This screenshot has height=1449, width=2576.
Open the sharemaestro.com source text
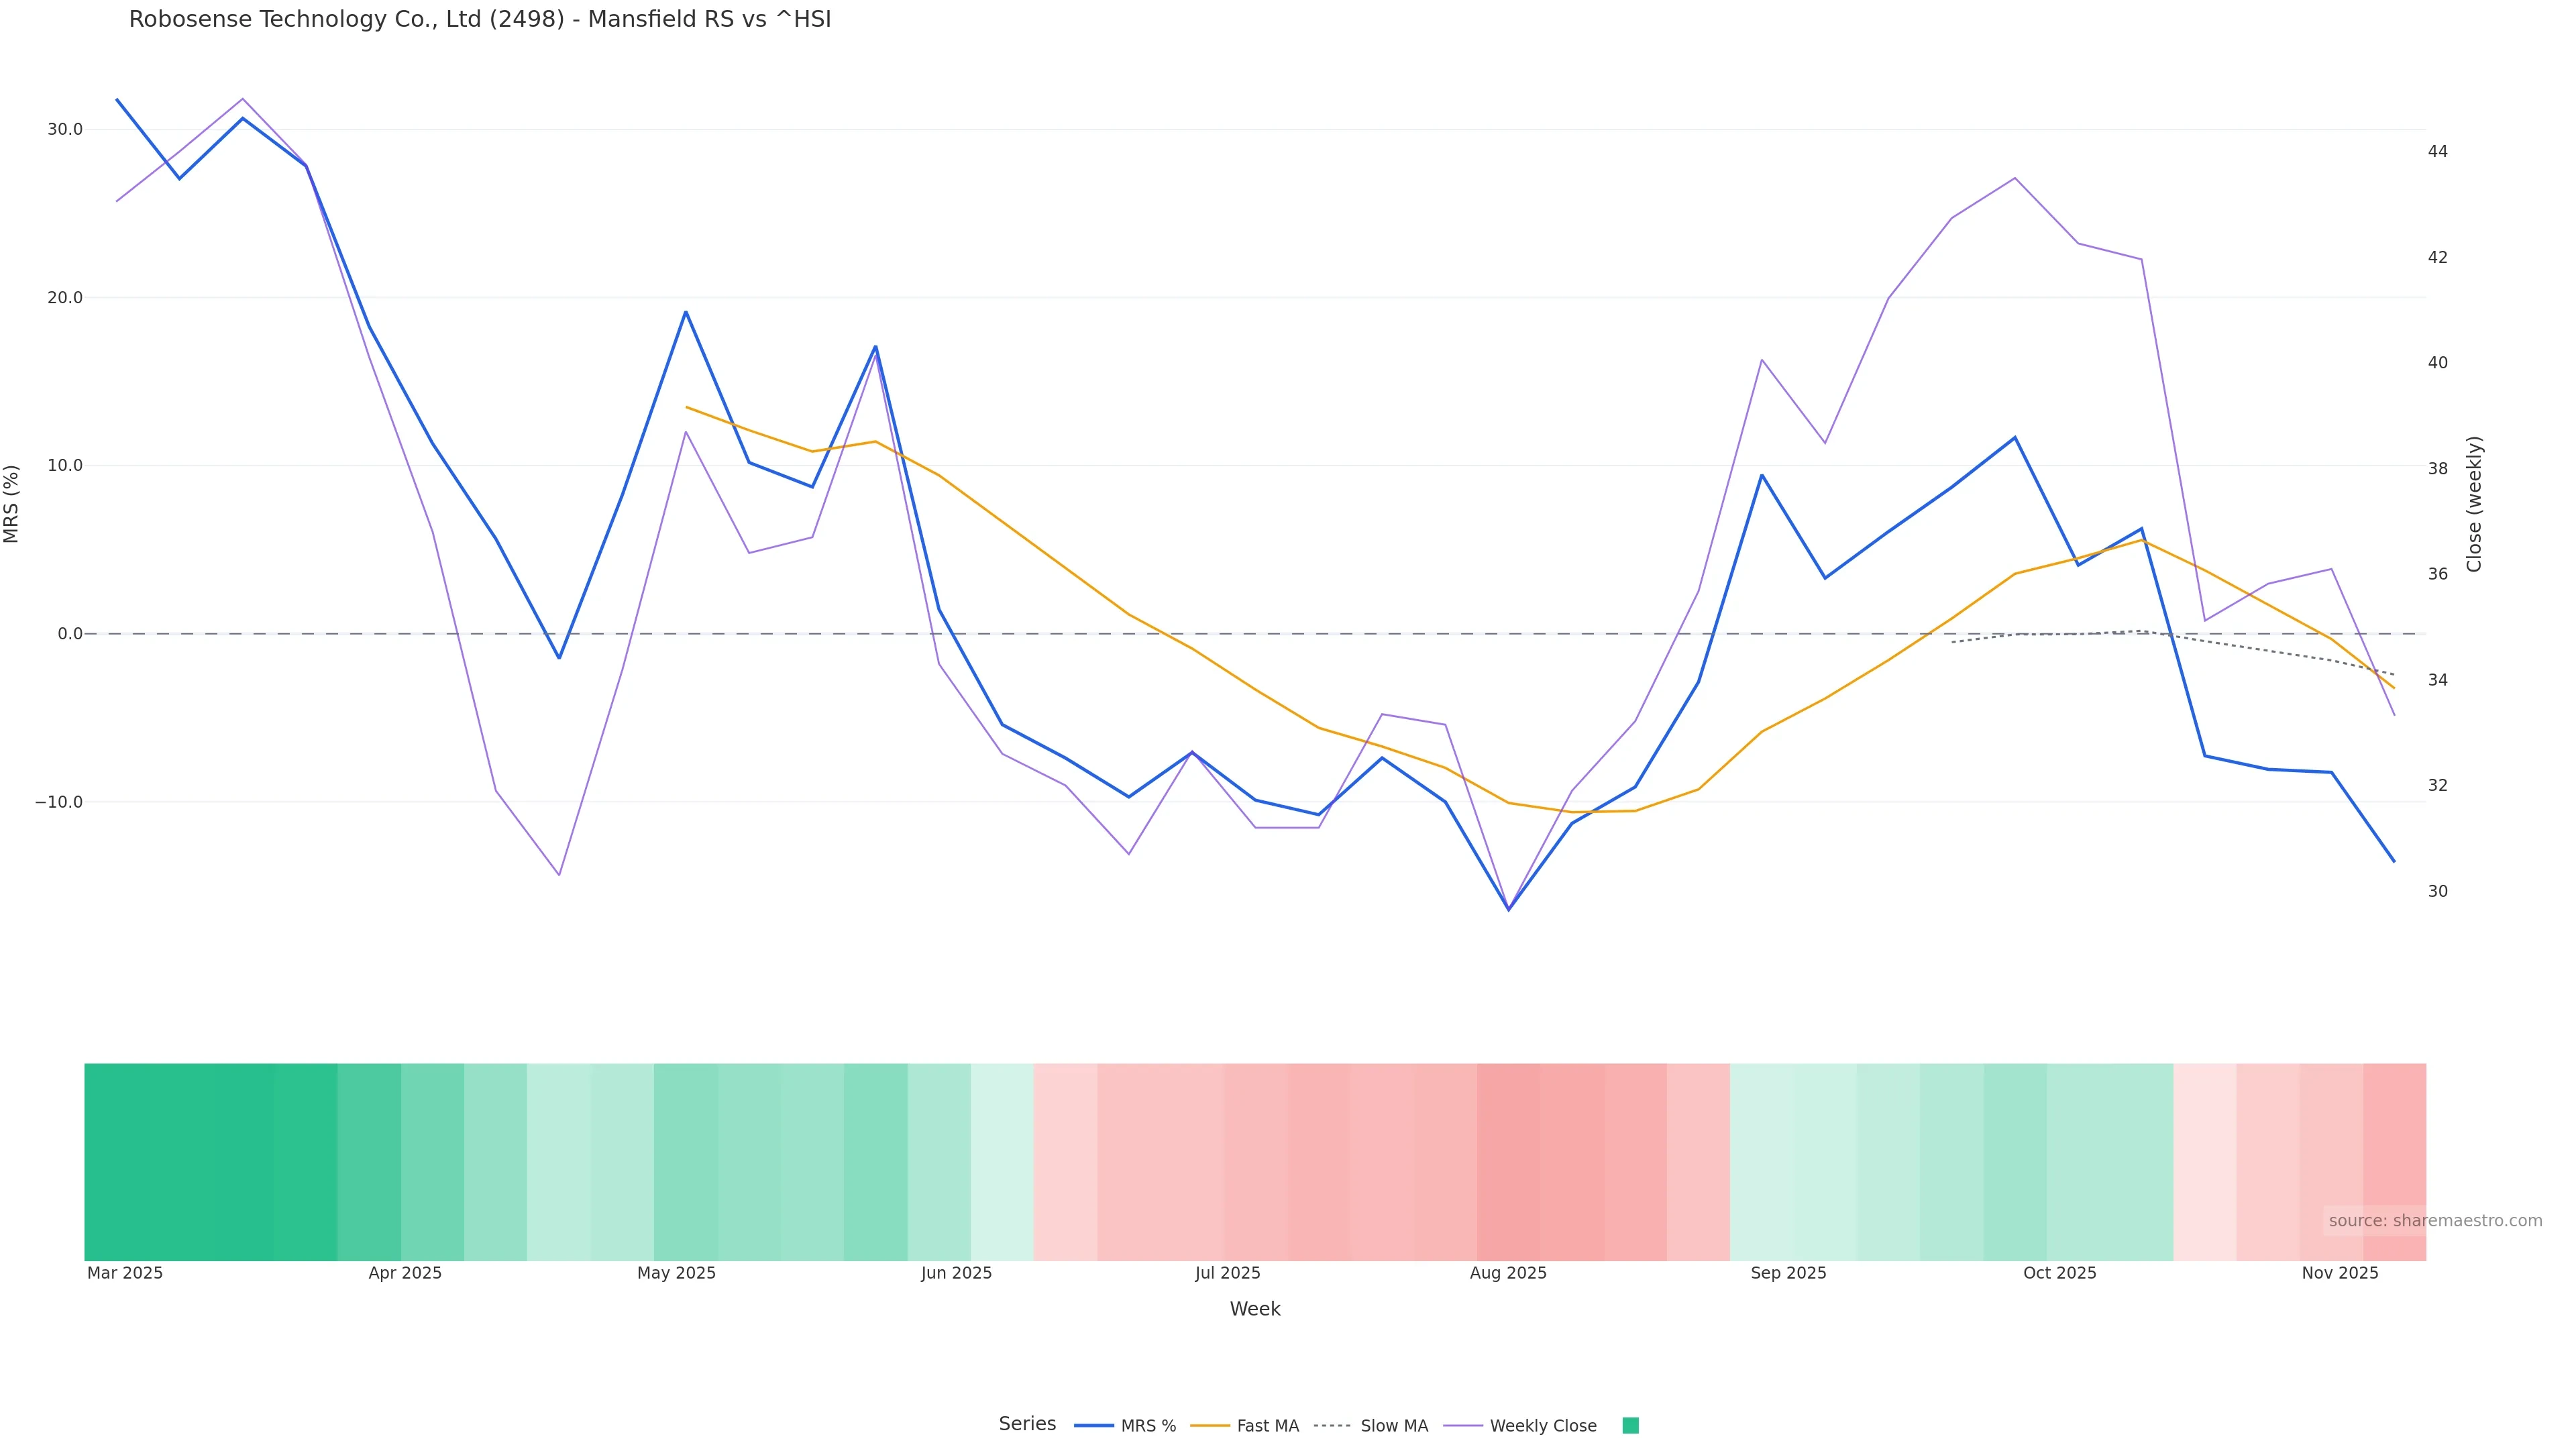2435,1221
